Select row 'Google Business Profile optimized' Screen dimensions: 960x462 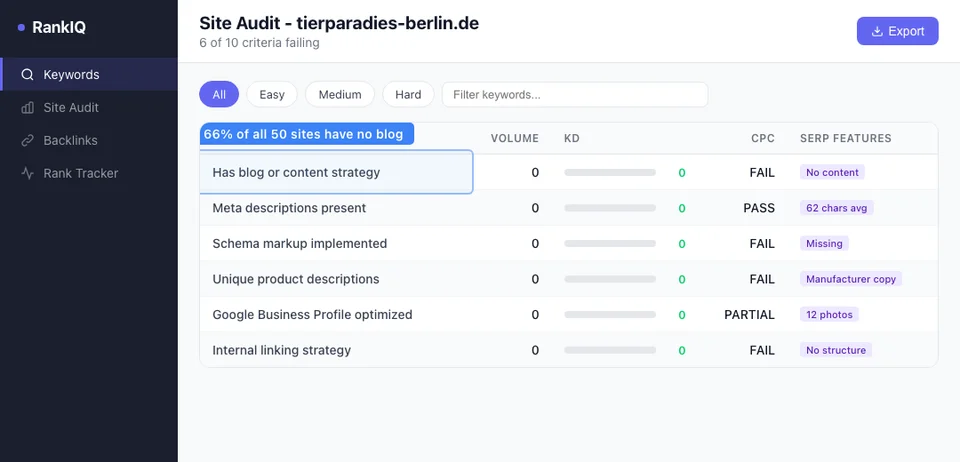click(568, 315)
